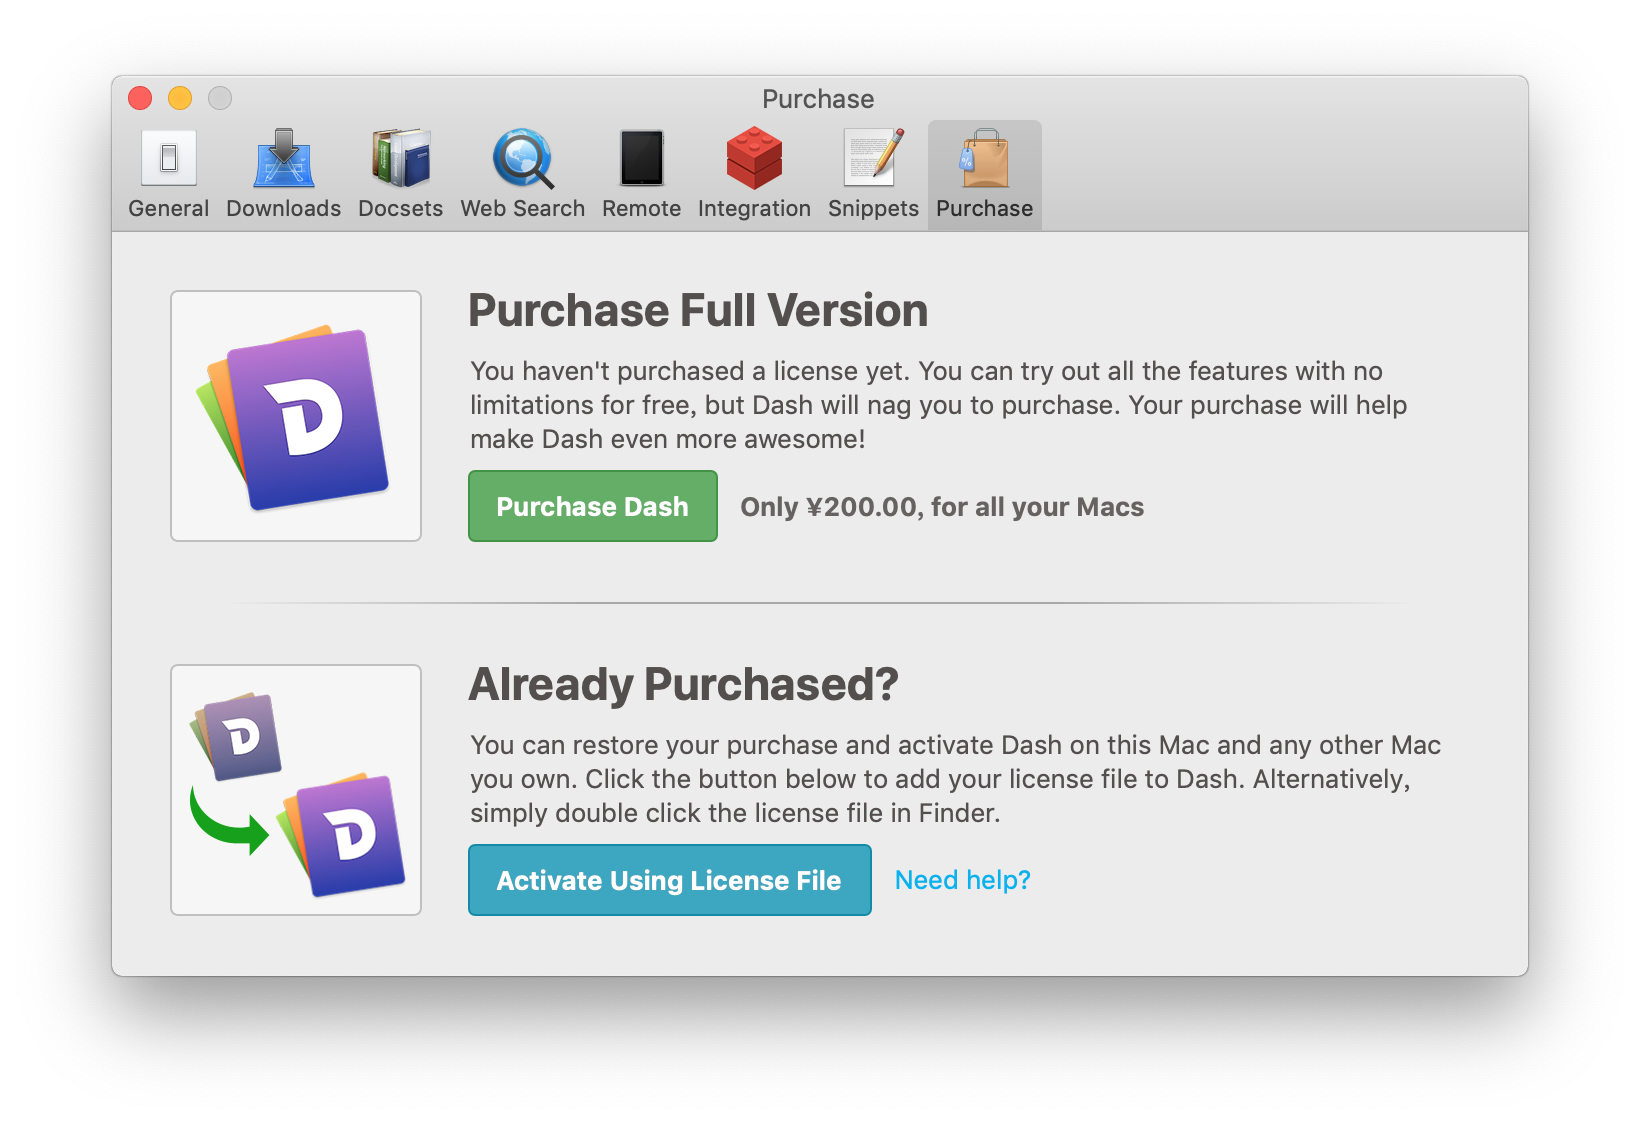Click the 'Purchase' window title text

[818, 99]
